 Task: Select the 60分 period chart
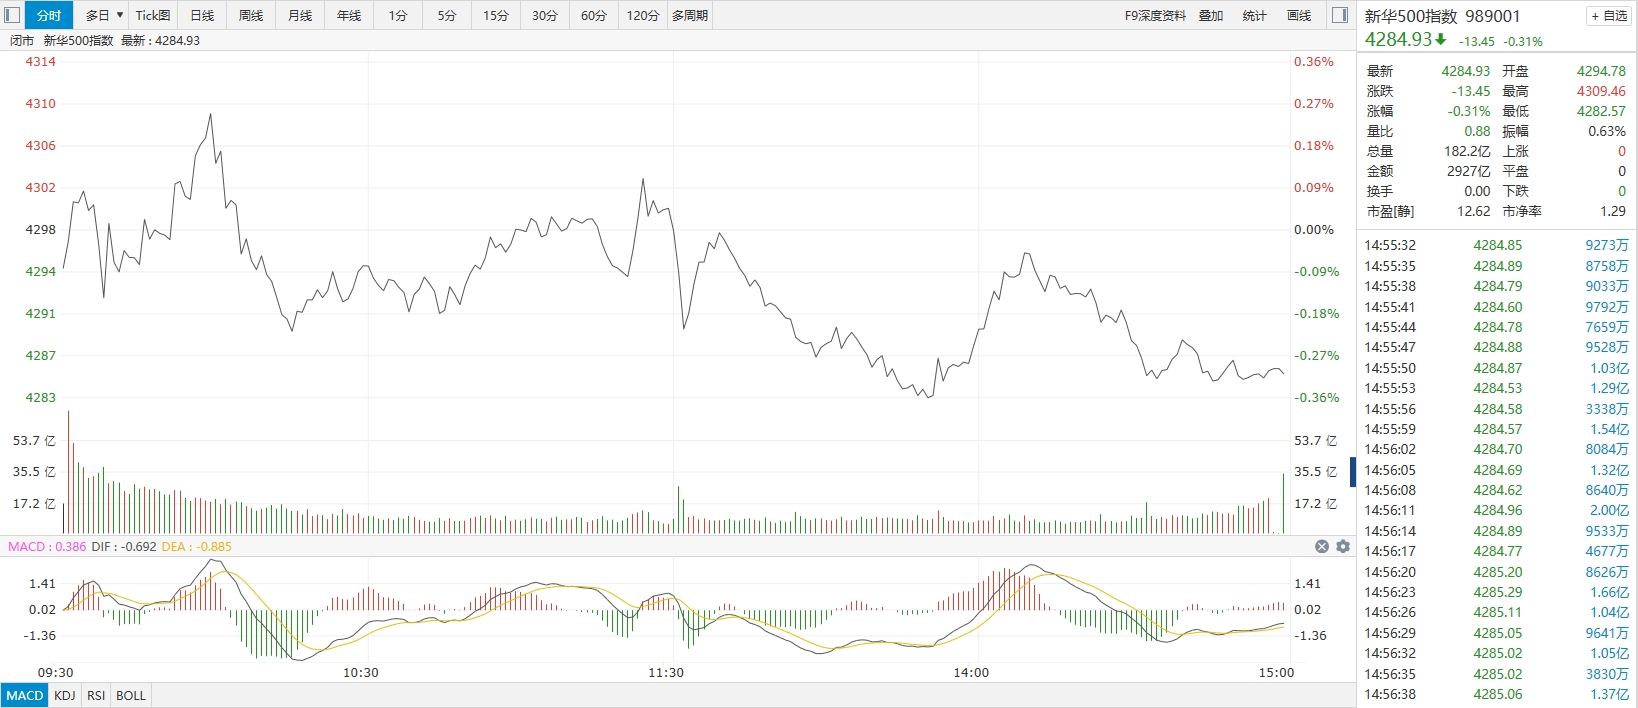click(x=594, y=15)
